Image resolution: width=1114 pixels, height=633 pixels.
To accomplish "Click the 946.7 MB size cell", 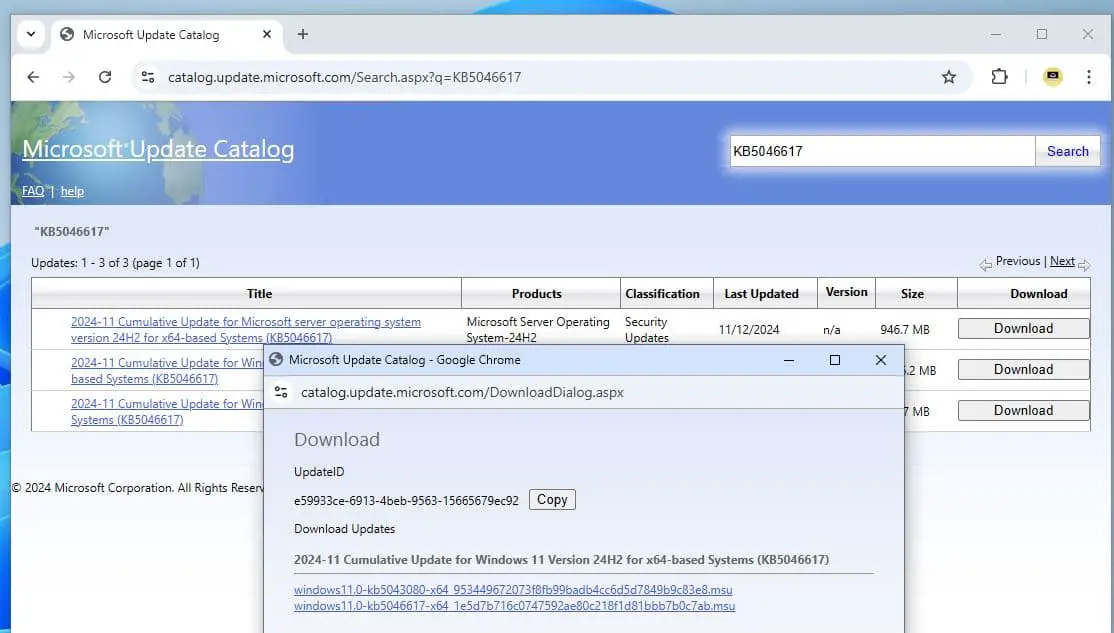I will 904,330.
